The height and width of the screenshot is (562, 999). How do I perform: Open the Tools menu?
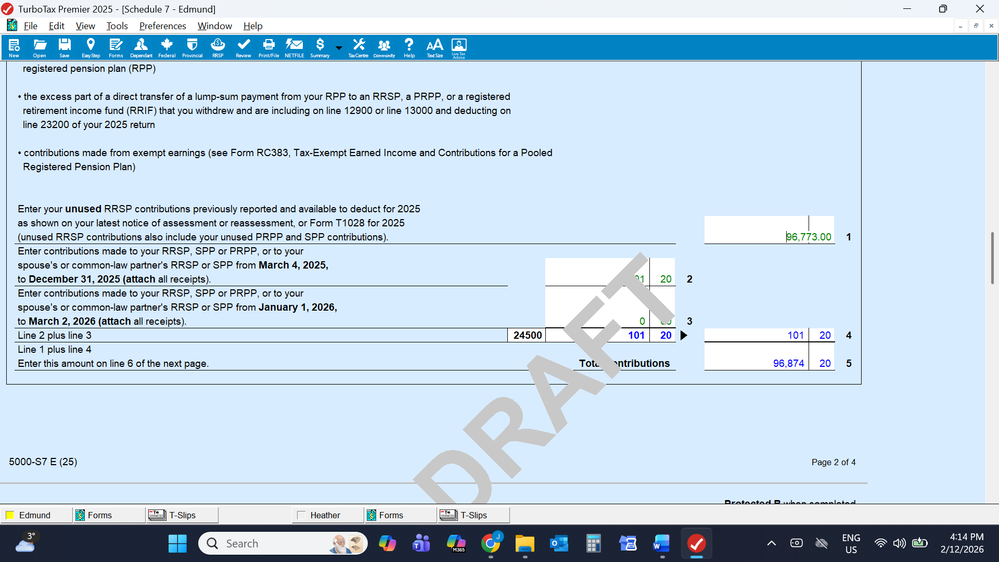pos(117,26)
